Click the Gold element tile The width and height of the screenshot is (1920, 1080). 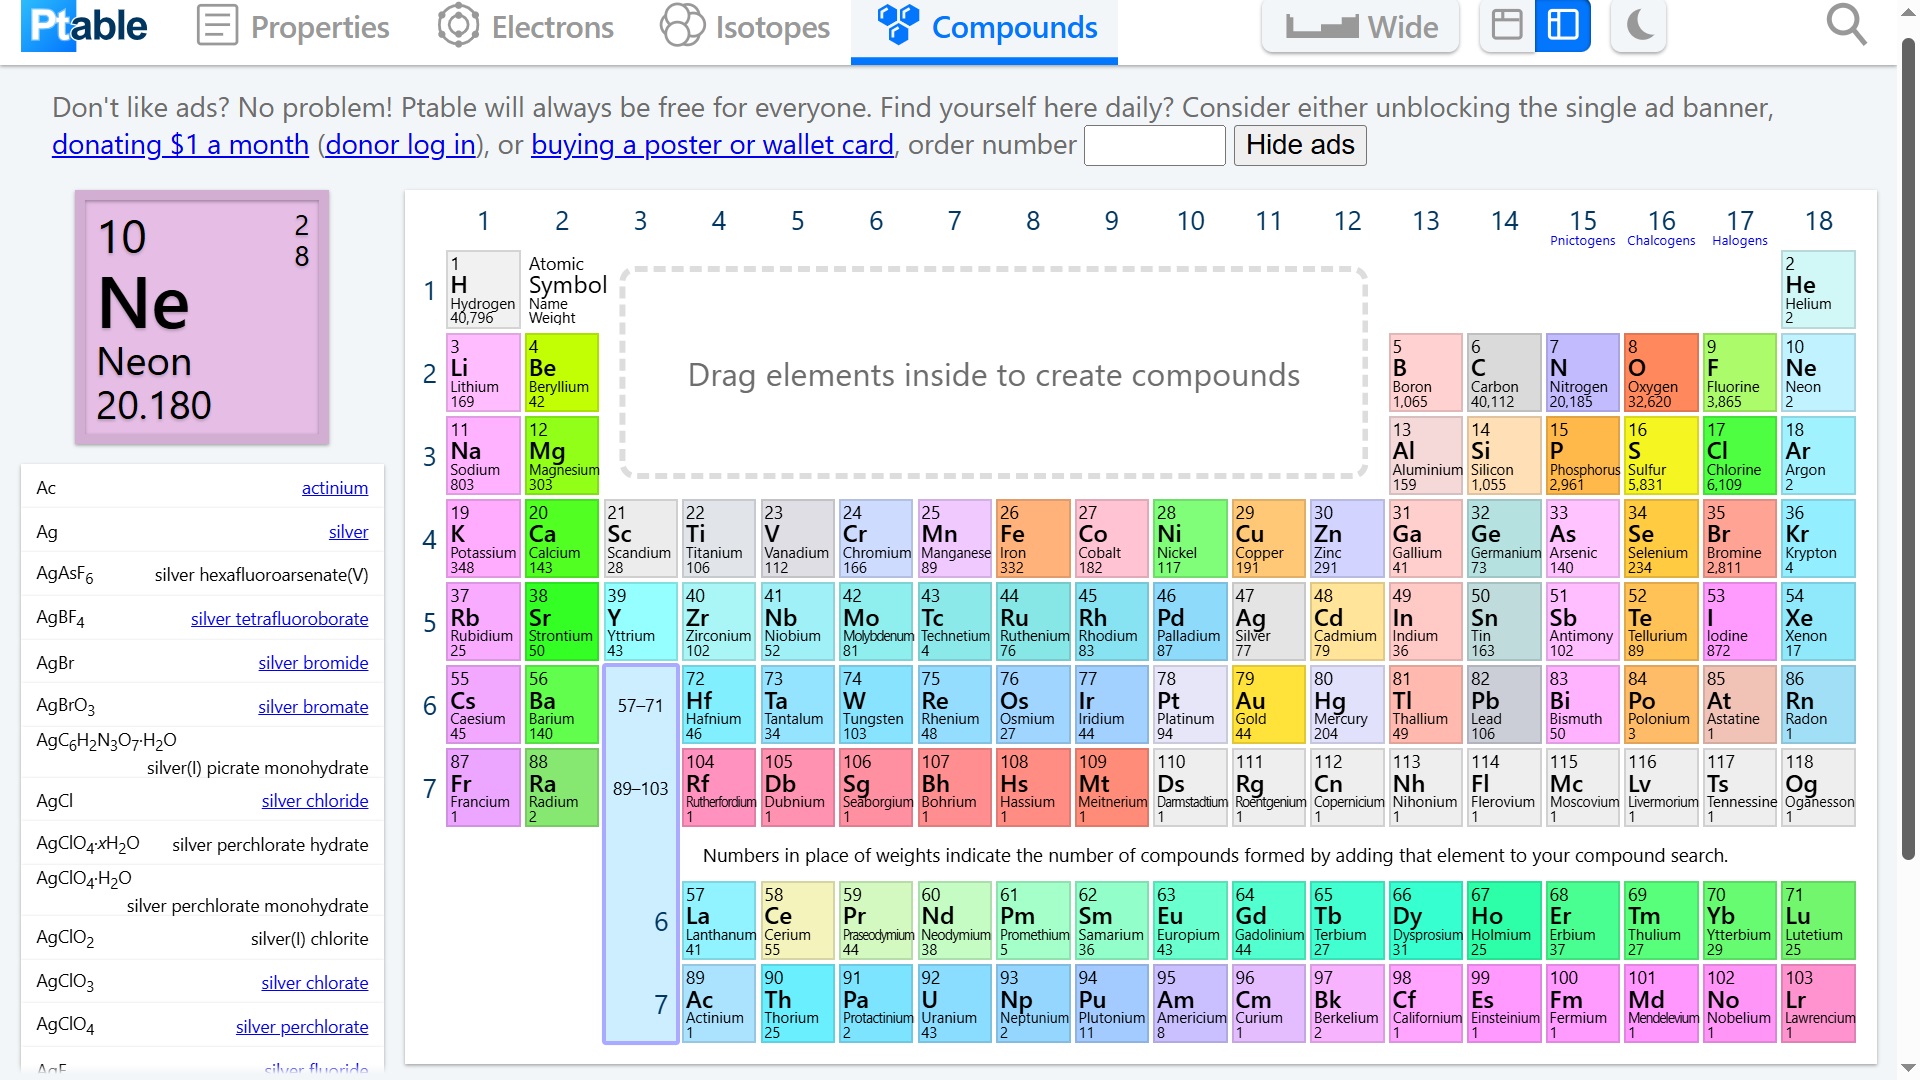pyautogui.click(x=1268, y=705)
